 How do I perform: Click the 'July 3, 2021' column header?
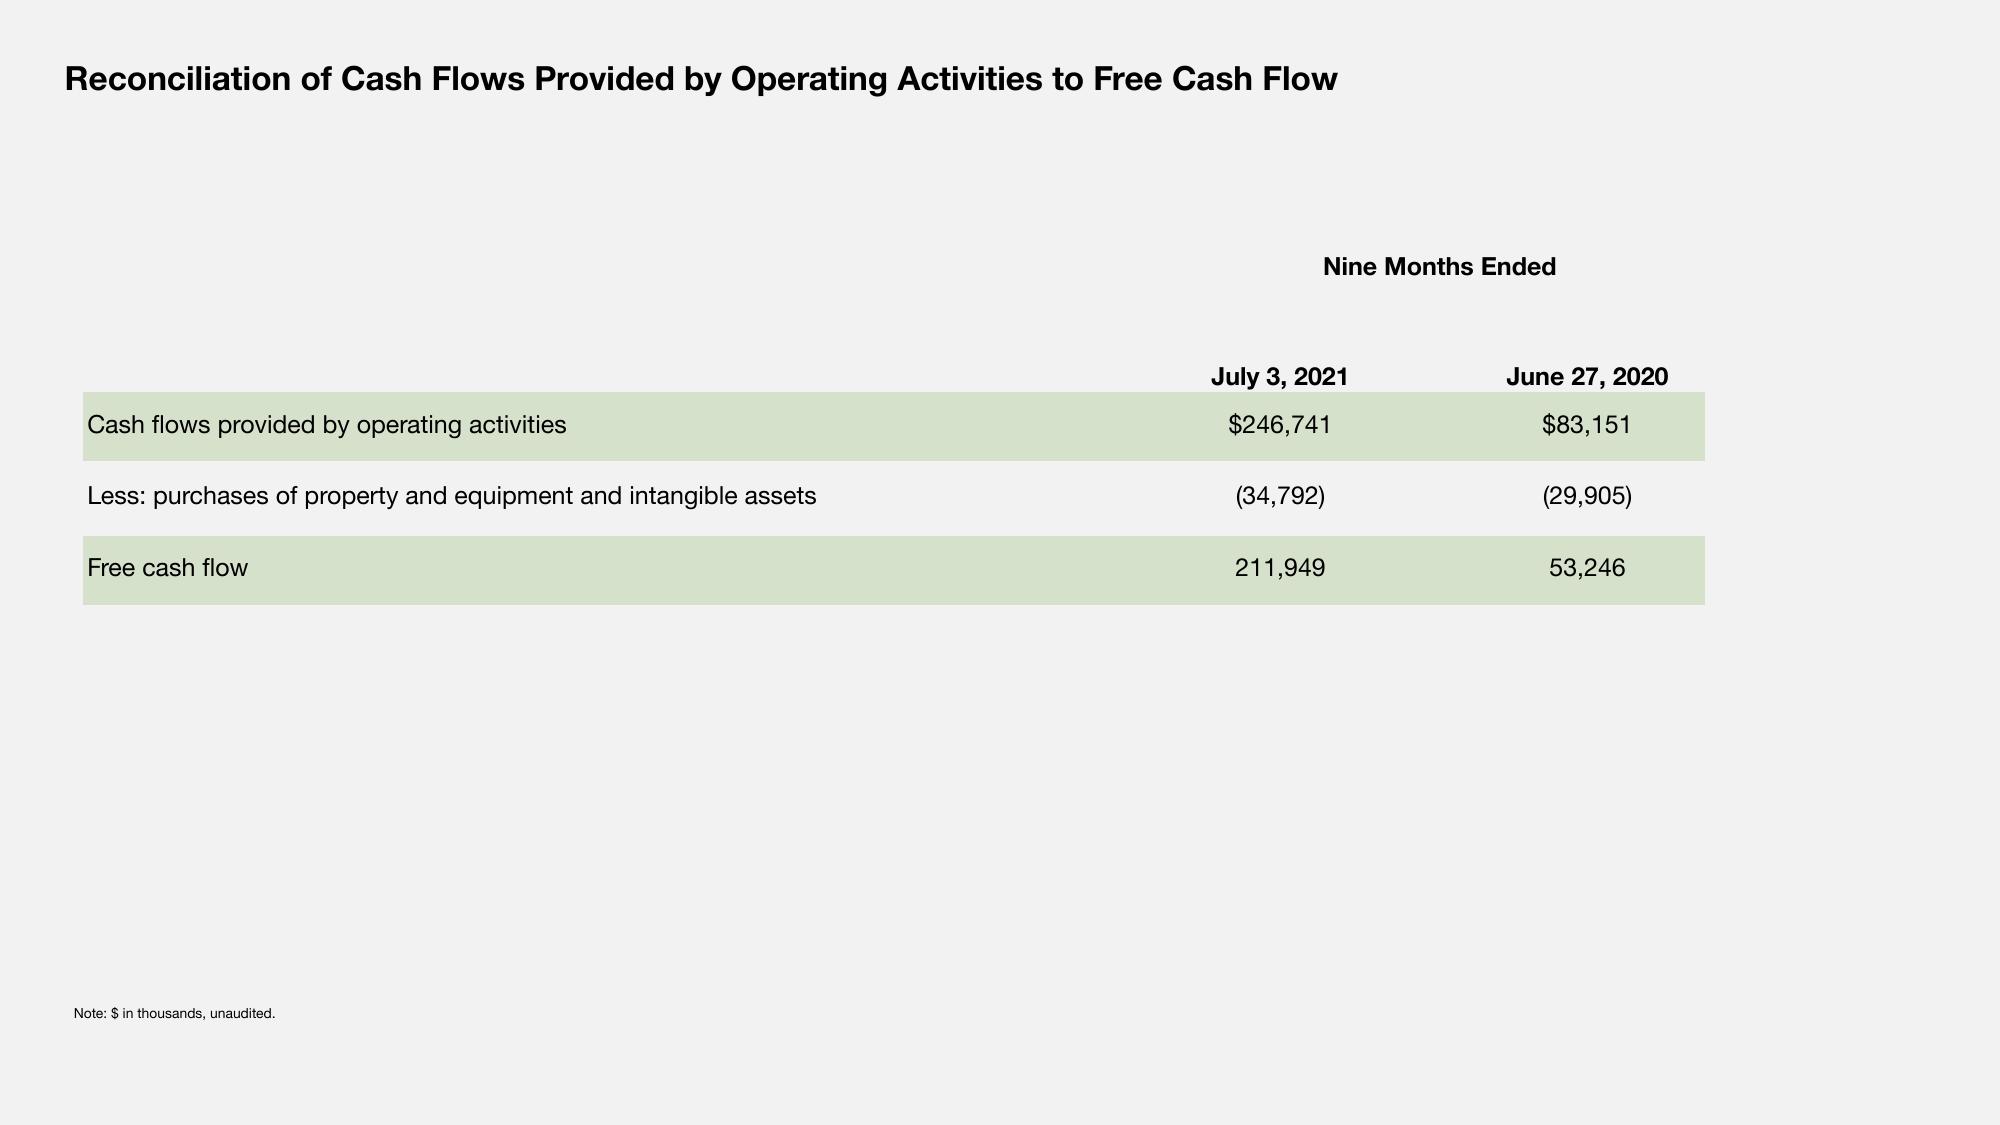(1279, 376)
